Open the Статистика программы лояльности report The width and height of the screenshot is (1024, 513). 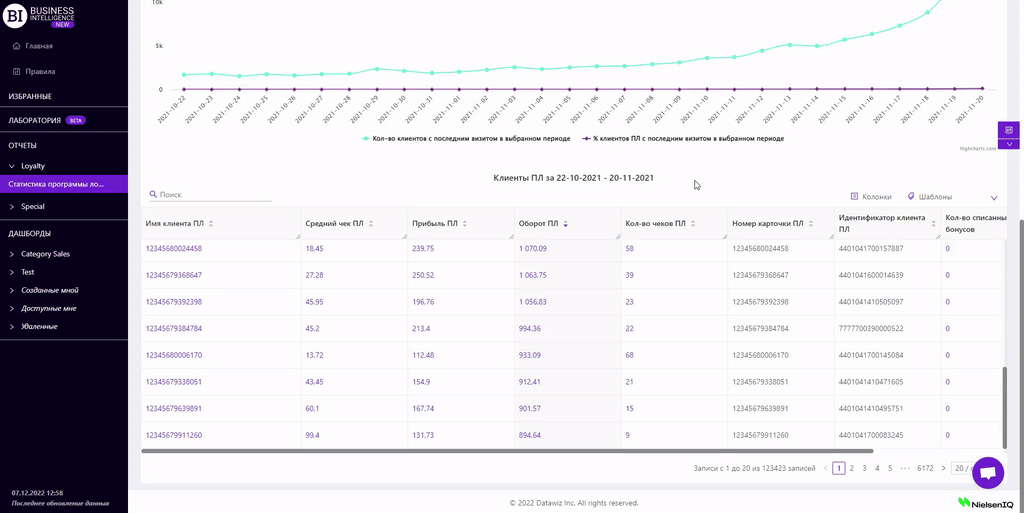[x=56, y=184]
